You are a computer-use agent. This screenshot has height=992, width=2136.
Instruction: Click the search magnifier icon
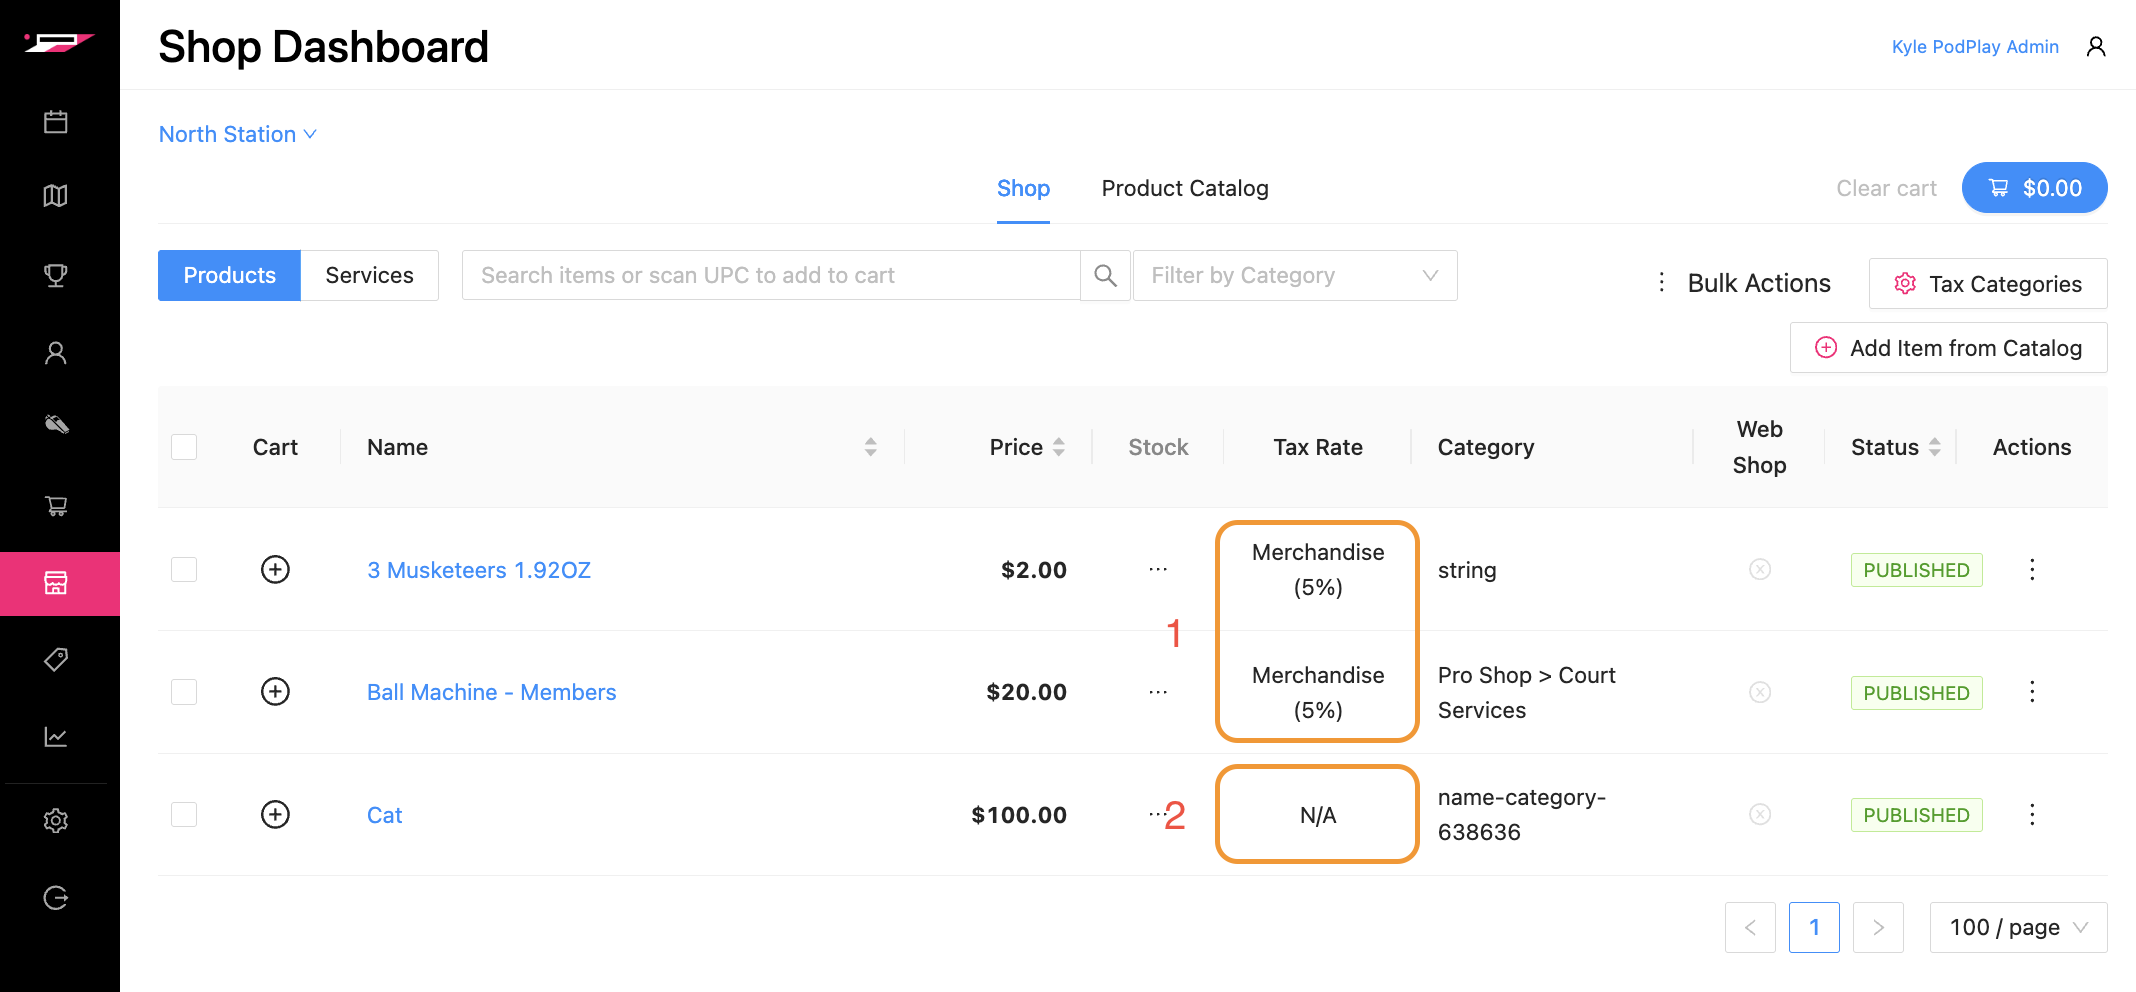(x=1105, y=276)
